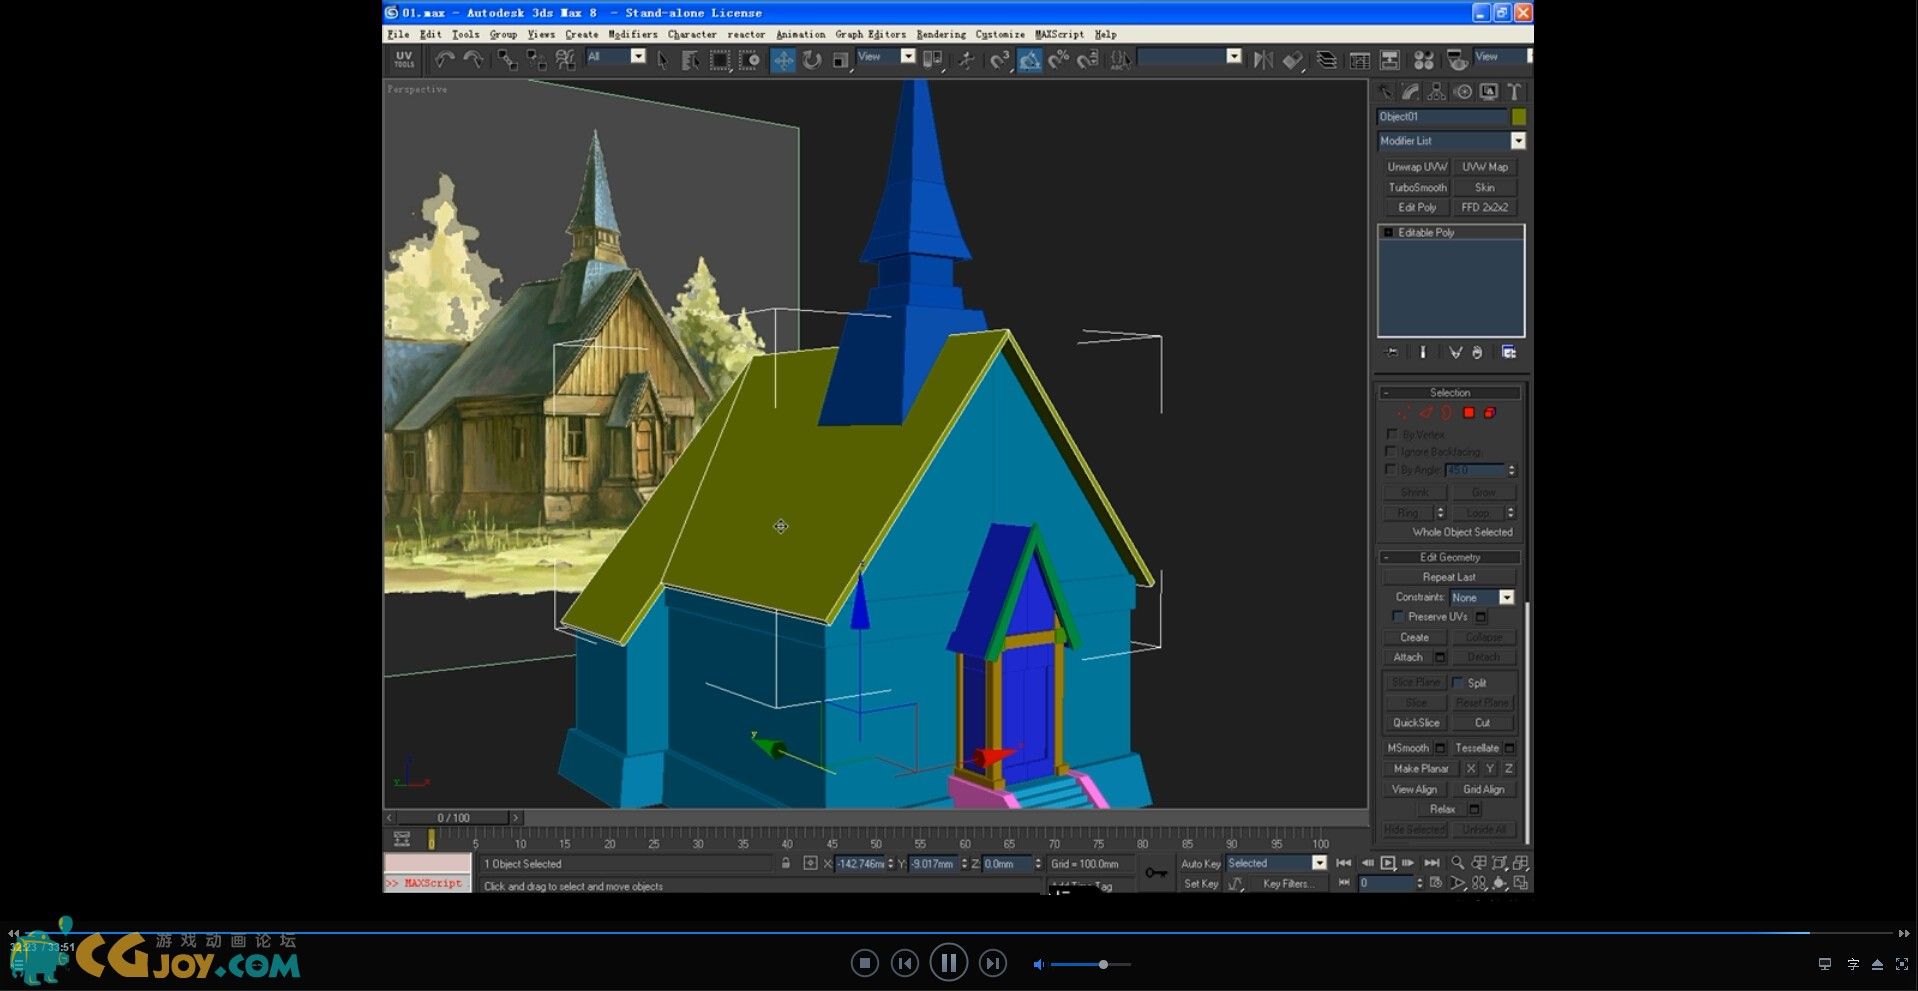Screen dimensions: 1918x991
Task: Open the UV Tools button
Action: (404, 60)
